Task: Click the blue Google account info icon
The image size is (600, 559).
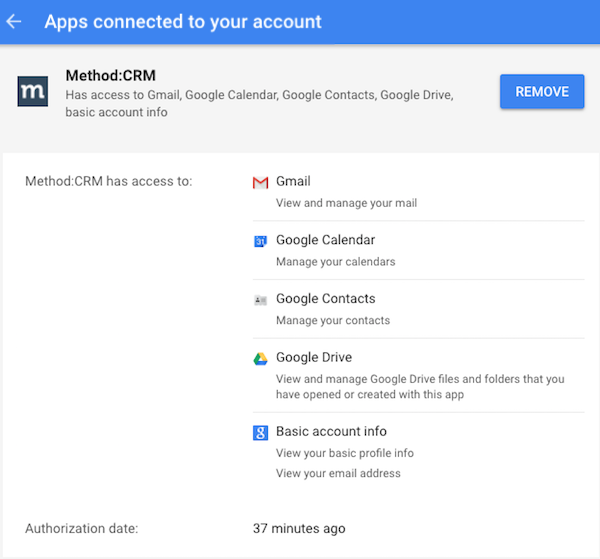Action: pyautogui.click(x=260, y=433)
